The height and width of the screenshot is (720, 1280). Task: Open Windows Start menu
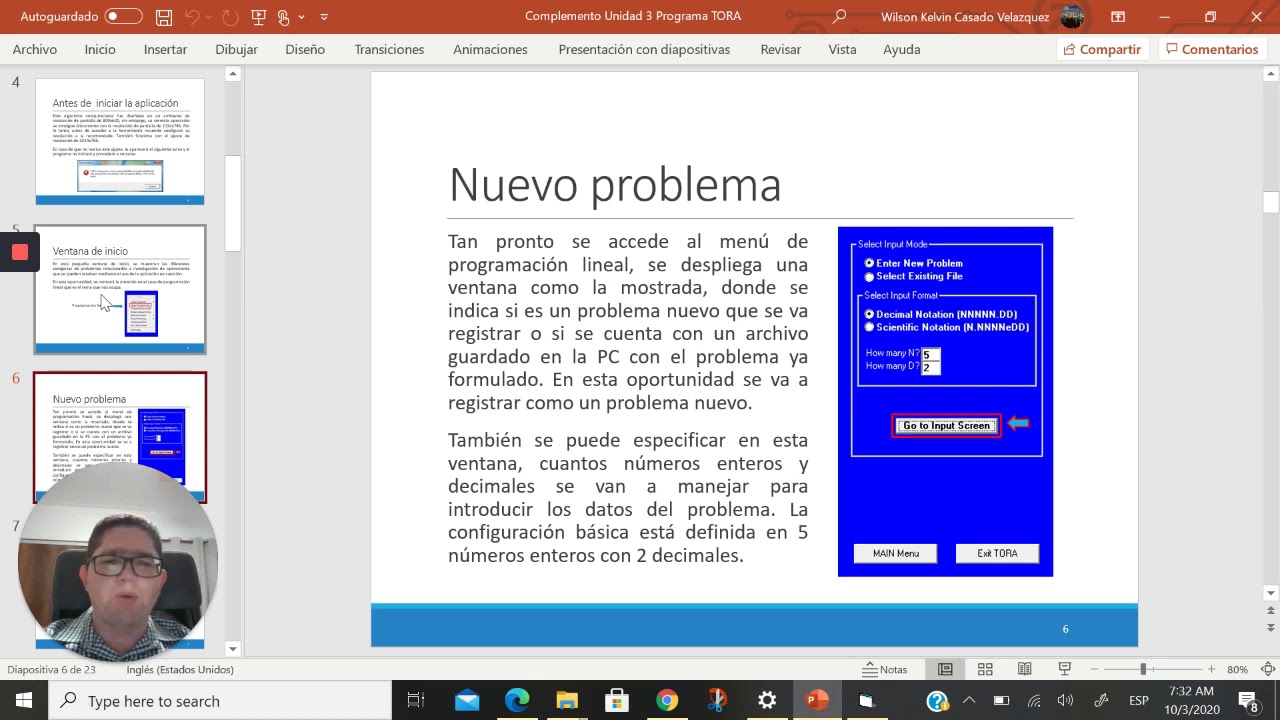tap(24, 700)
